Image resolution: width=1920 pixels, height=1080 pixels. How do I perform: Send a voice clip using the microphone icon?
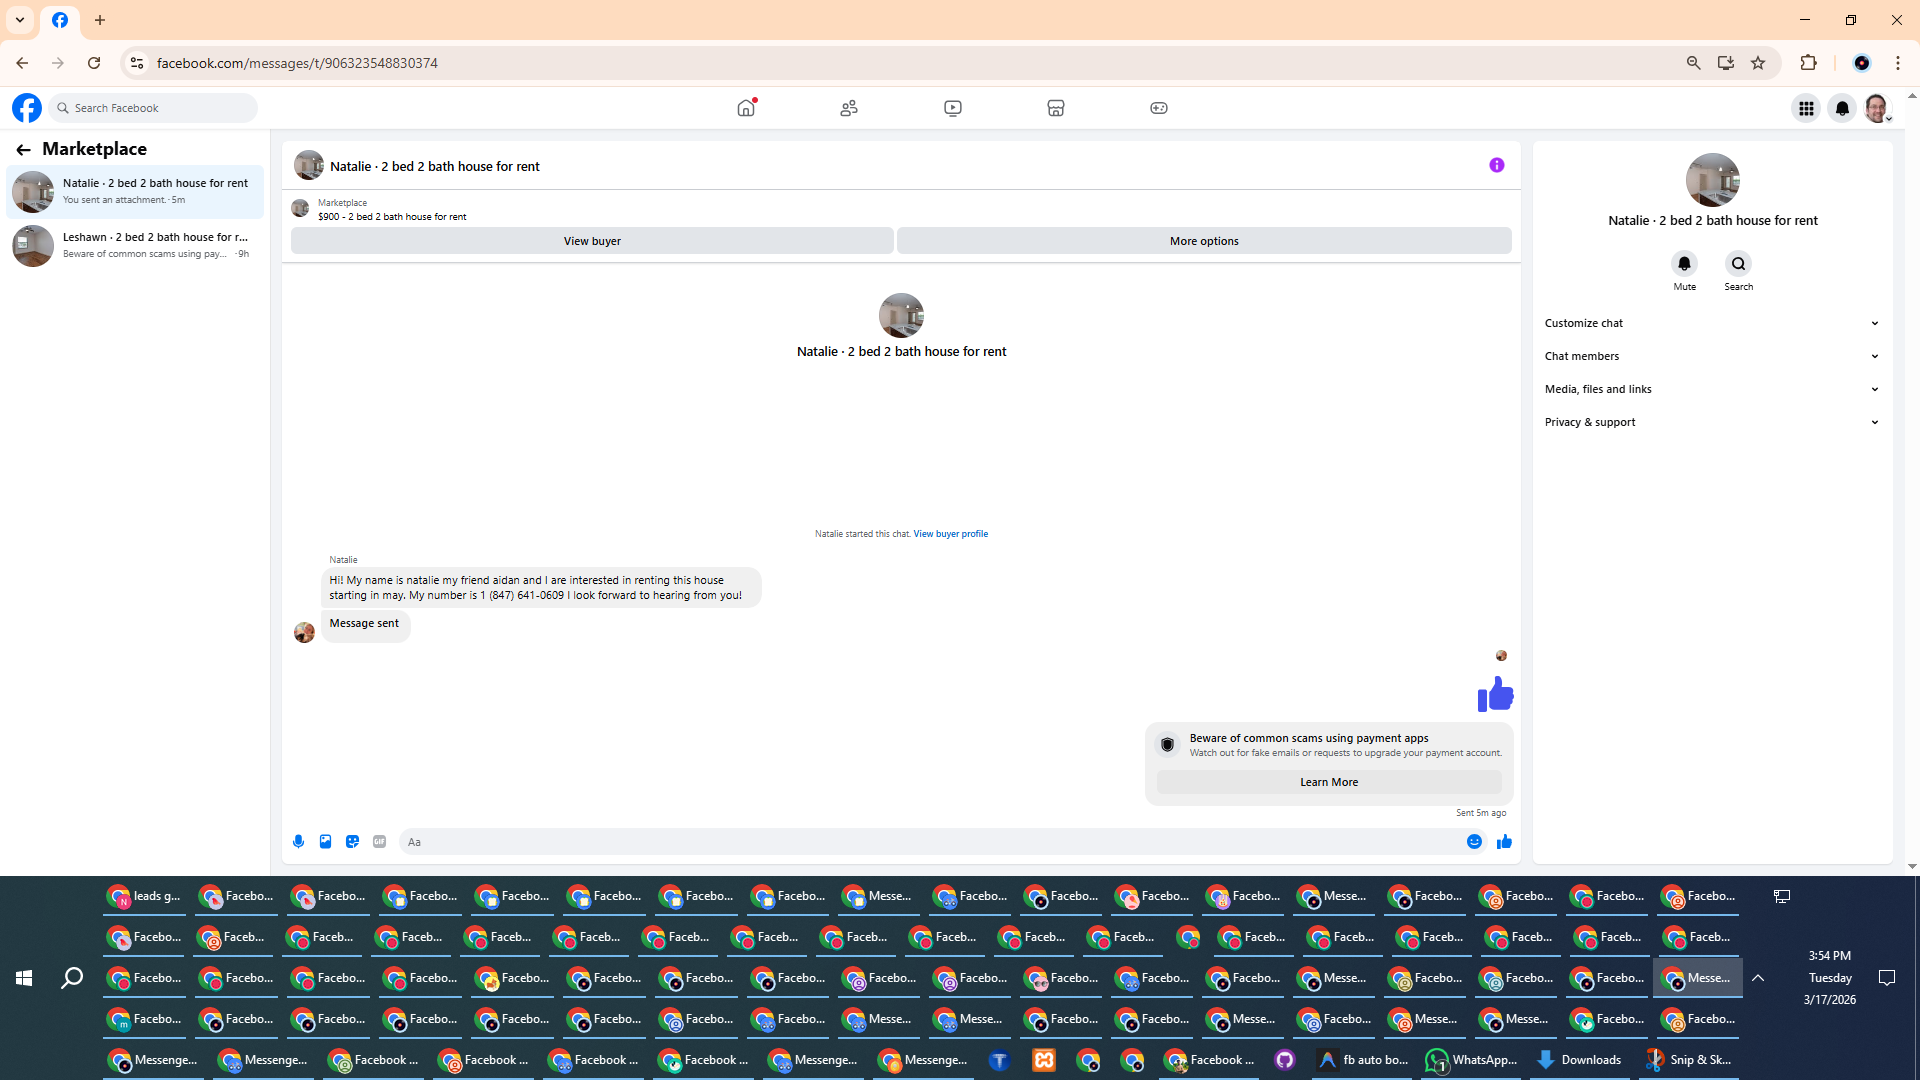pyautogui.click(x=298, y=842)
